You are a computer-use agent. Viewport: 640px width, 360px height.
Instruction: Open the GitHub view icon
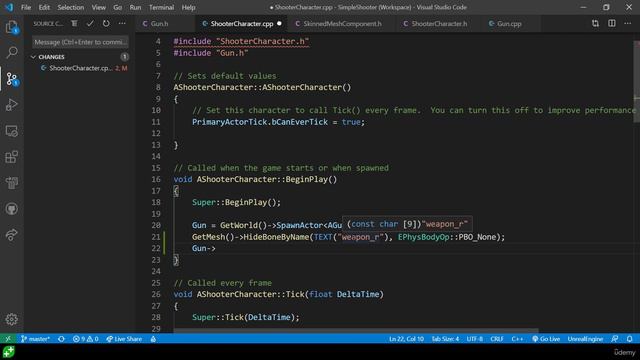coord(11,209)
